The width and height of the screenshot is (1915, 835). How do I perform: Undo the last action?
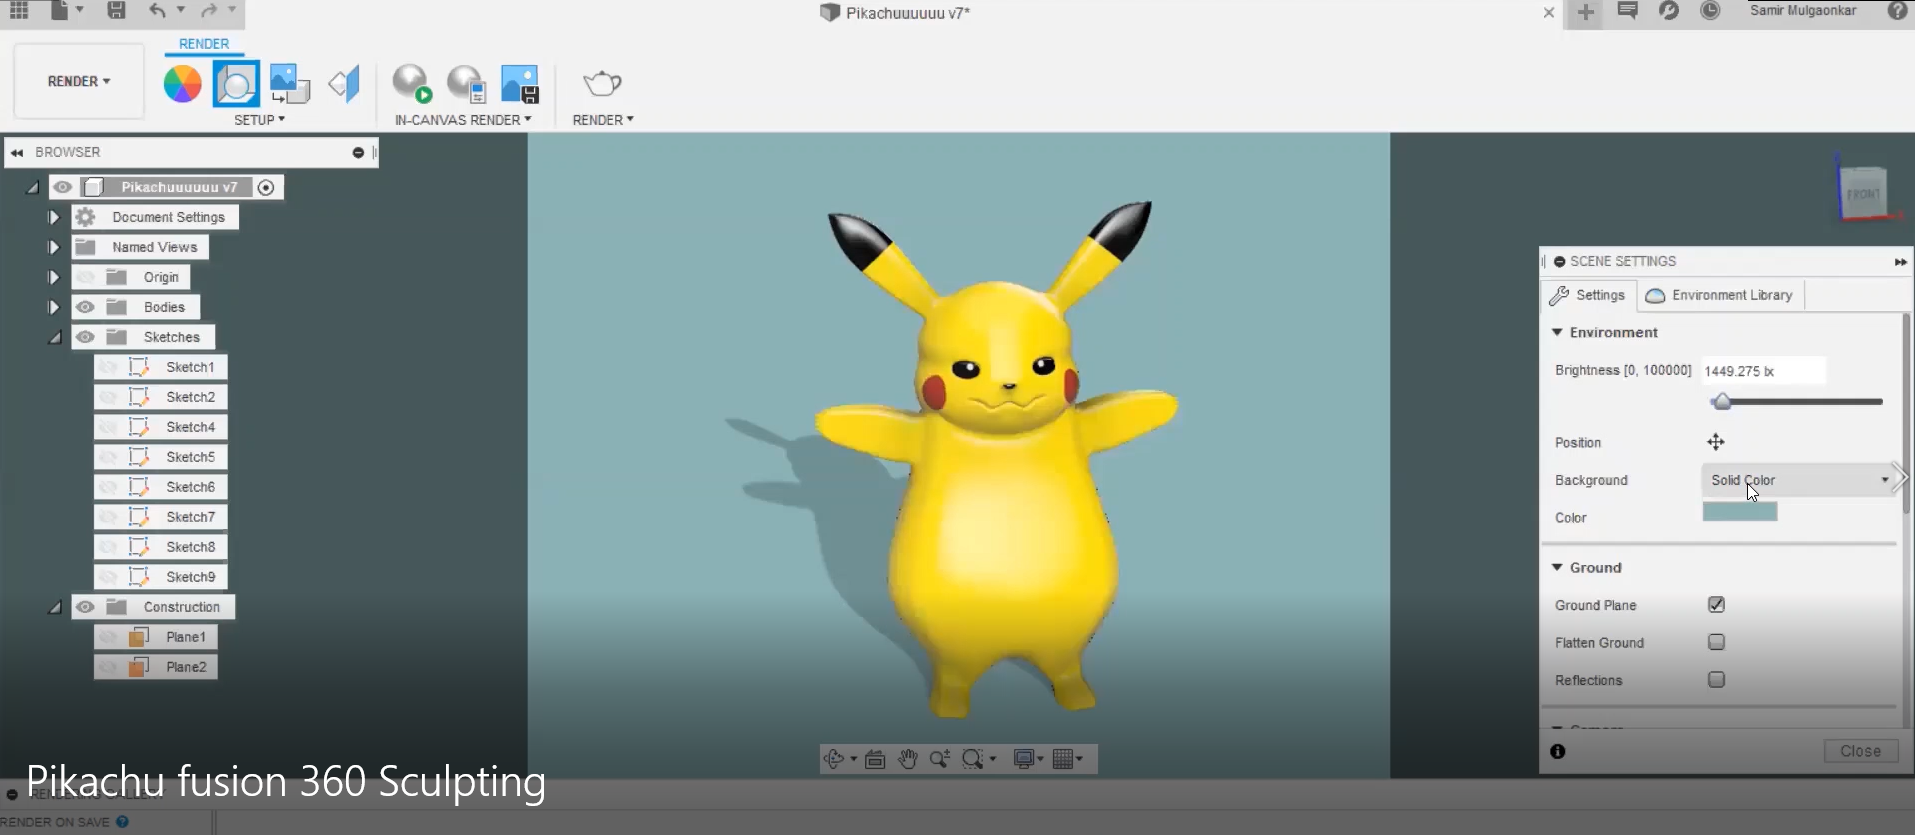pos(157,11)
